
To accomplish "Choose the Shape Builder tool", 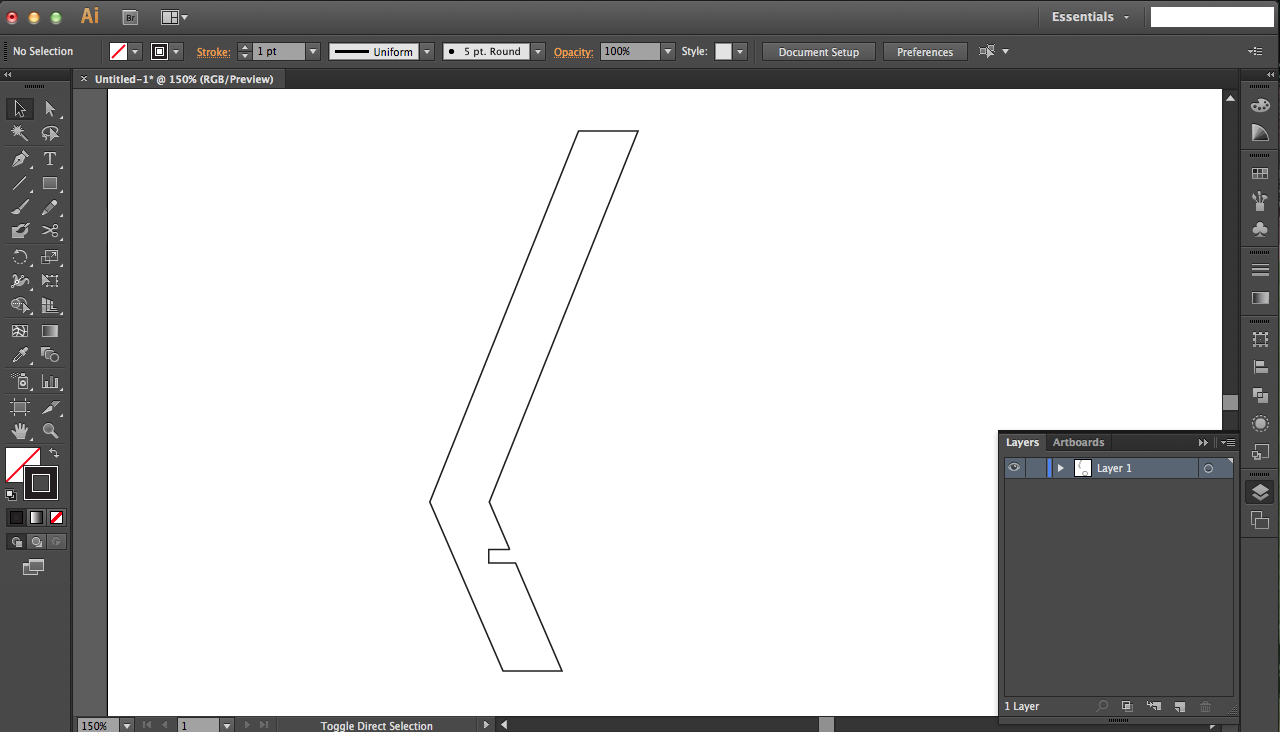I will point(20,306).
